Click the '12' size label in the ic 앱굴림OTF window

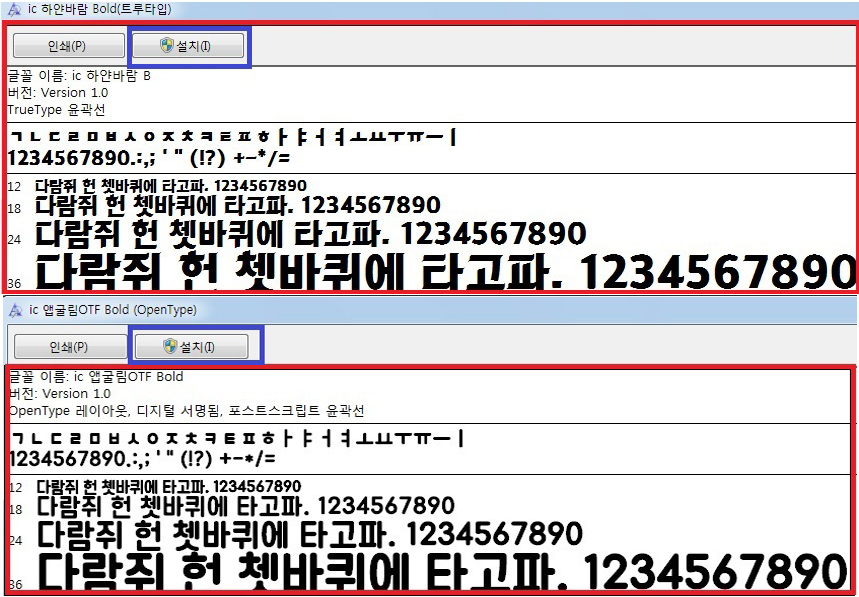click(x=16, y=487)
